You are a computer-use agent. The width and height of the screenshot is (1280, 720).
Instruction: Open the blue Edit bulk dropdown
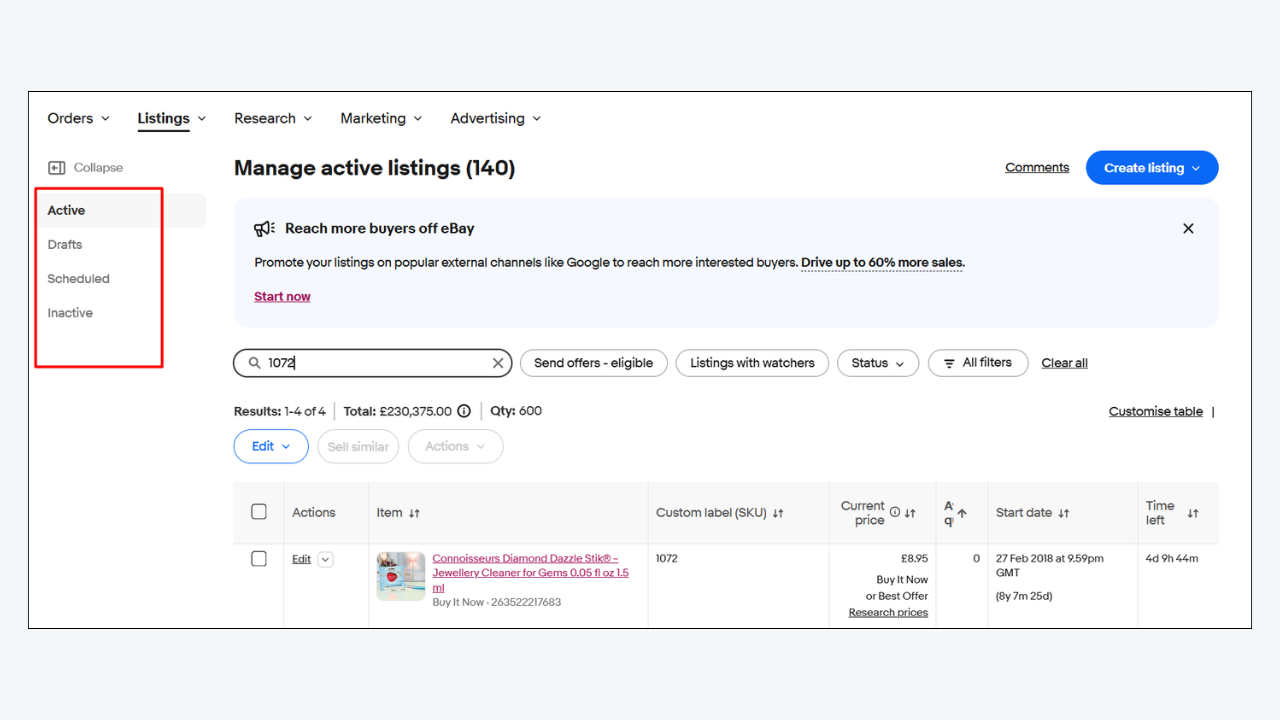271,447
